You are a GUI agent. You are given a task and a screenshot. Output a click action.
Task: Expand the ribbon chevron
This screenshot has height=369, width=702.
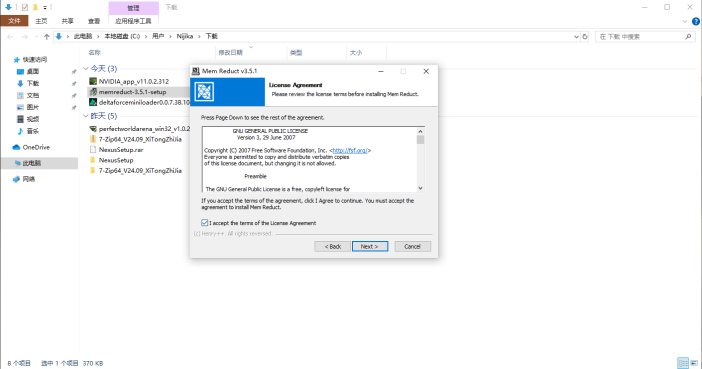(x=685, y=21)
